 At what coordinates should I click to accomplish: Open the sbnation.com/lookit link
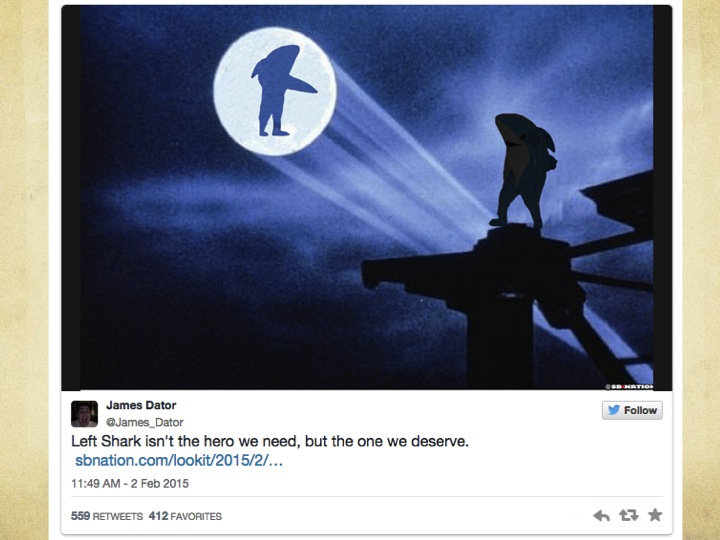tap(179, 460)
